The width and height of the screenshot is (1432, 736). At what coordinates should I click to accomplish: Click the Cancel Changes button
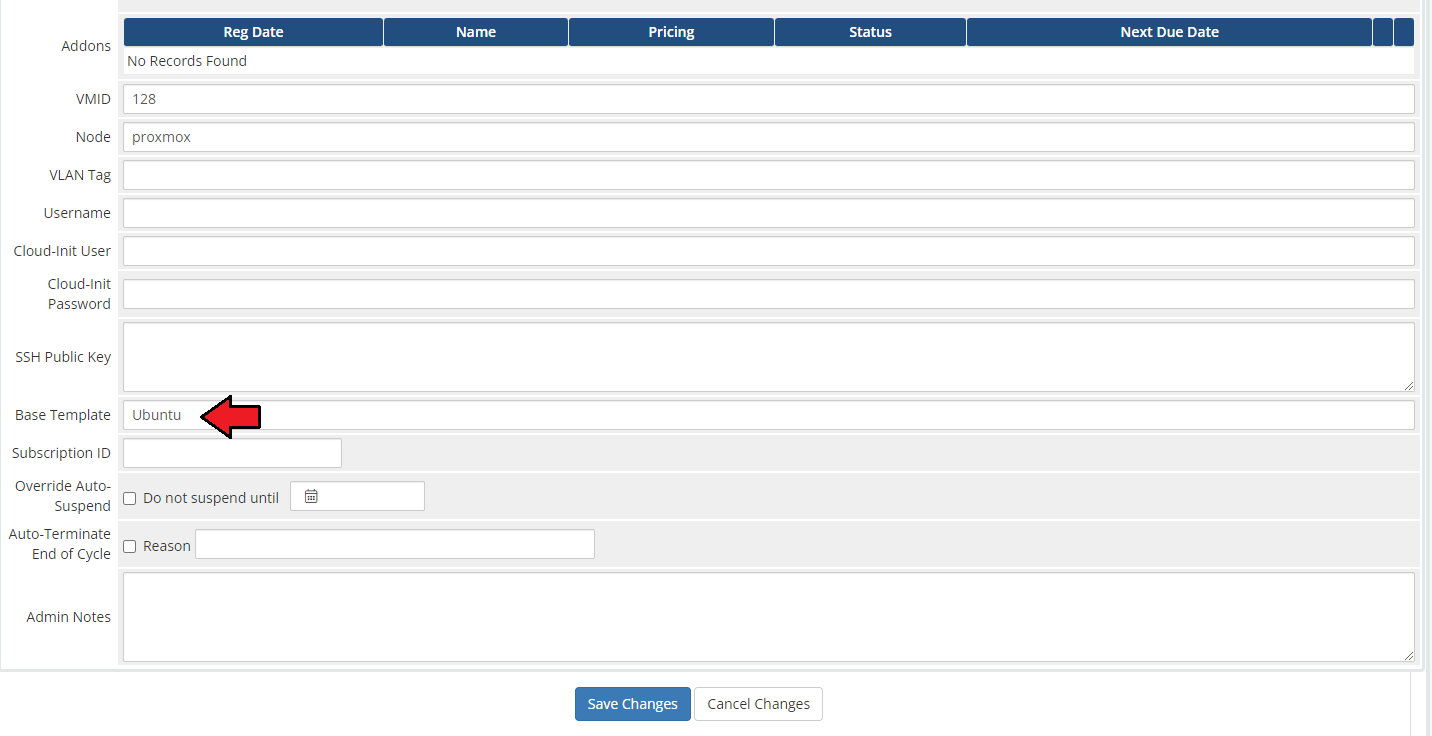pos(758,704)
